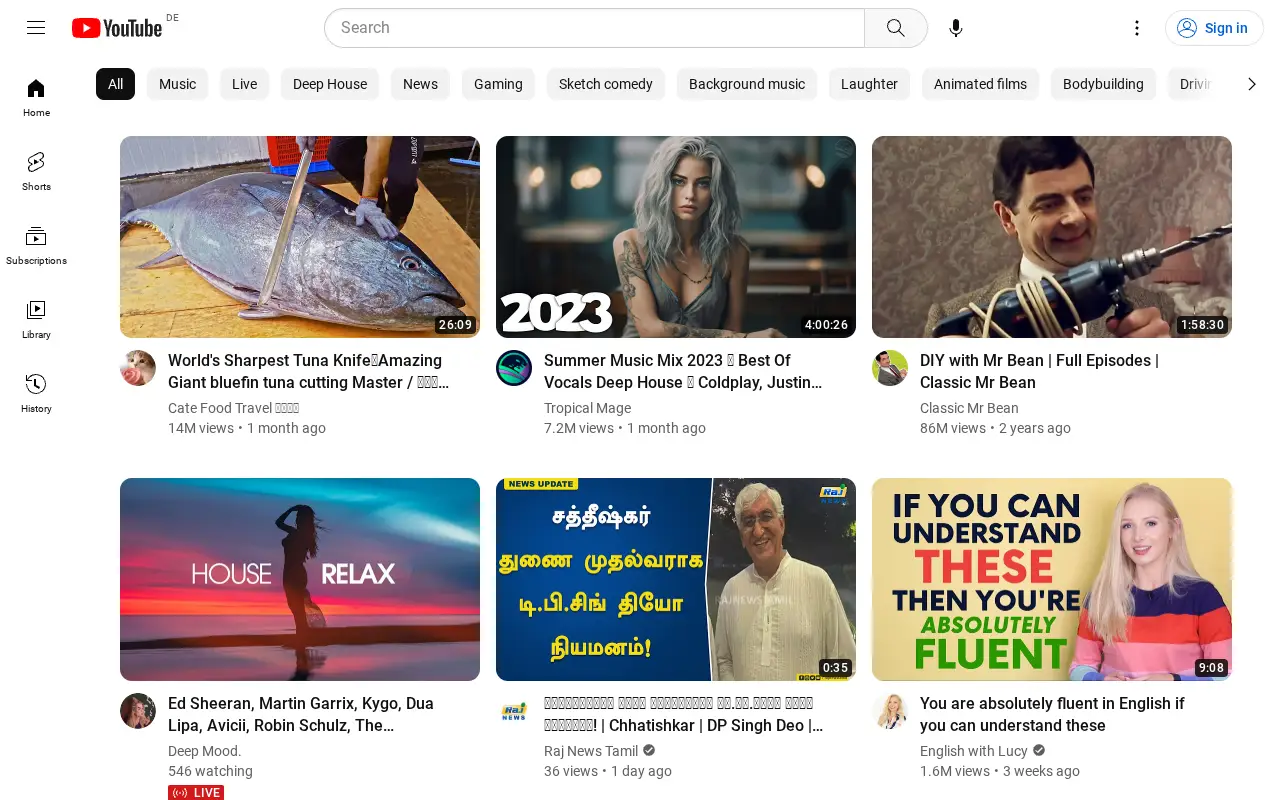The image size is (1280, 800).
Task: Select the News chip
Action: [x=420, y=84]
